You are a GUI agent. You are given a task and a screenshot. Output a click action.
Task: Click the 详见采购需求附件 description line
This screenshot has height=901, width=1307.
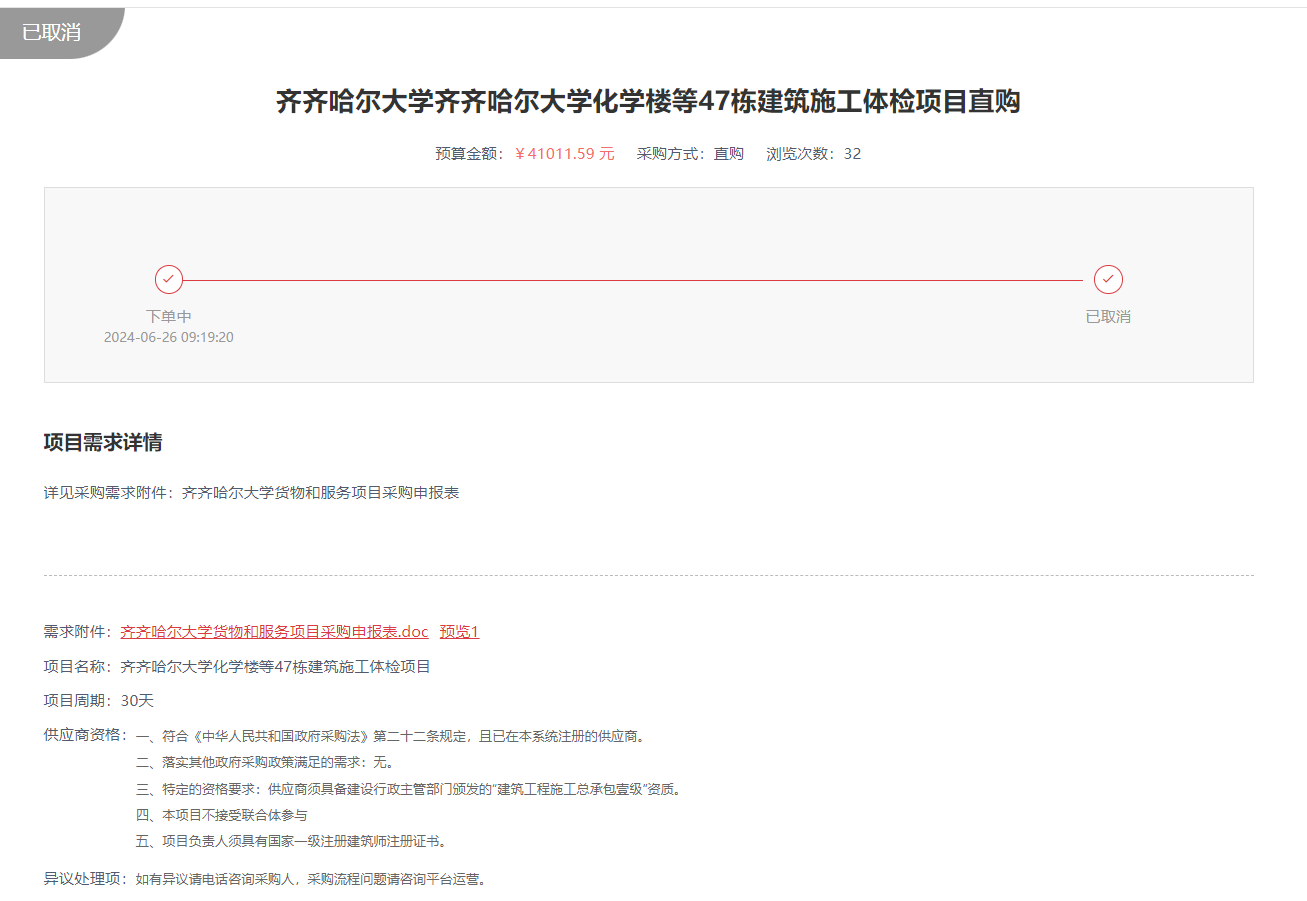click(x=251, y=493)
